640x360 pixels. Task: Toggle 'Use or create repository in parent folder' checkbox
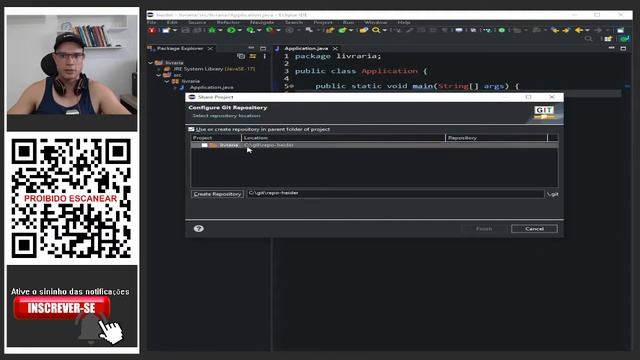click(x=191, y=129)
